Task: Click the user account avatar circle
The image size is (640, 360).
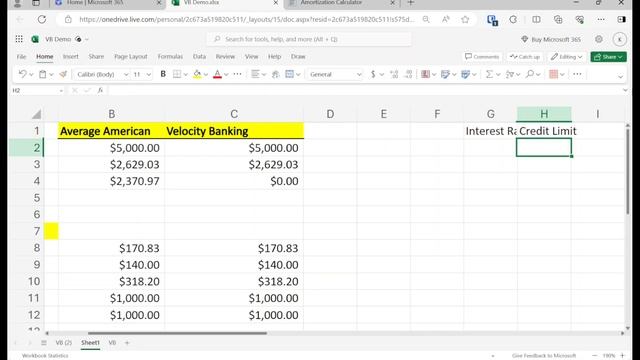Action: (620, 39)
